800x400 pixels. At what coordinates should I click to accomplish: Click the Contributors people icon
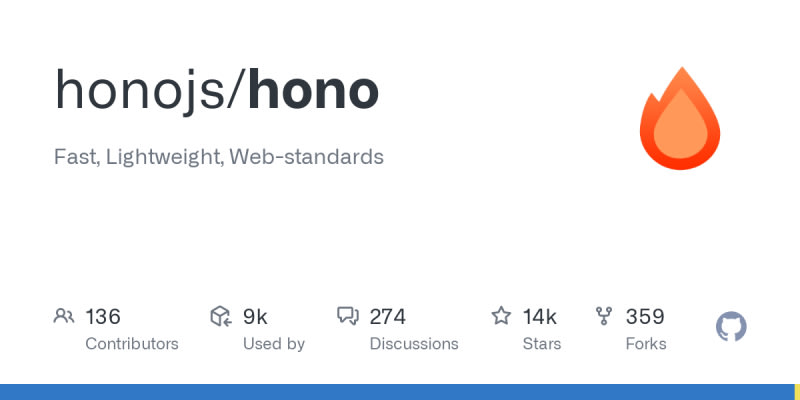tap(64, 317)
